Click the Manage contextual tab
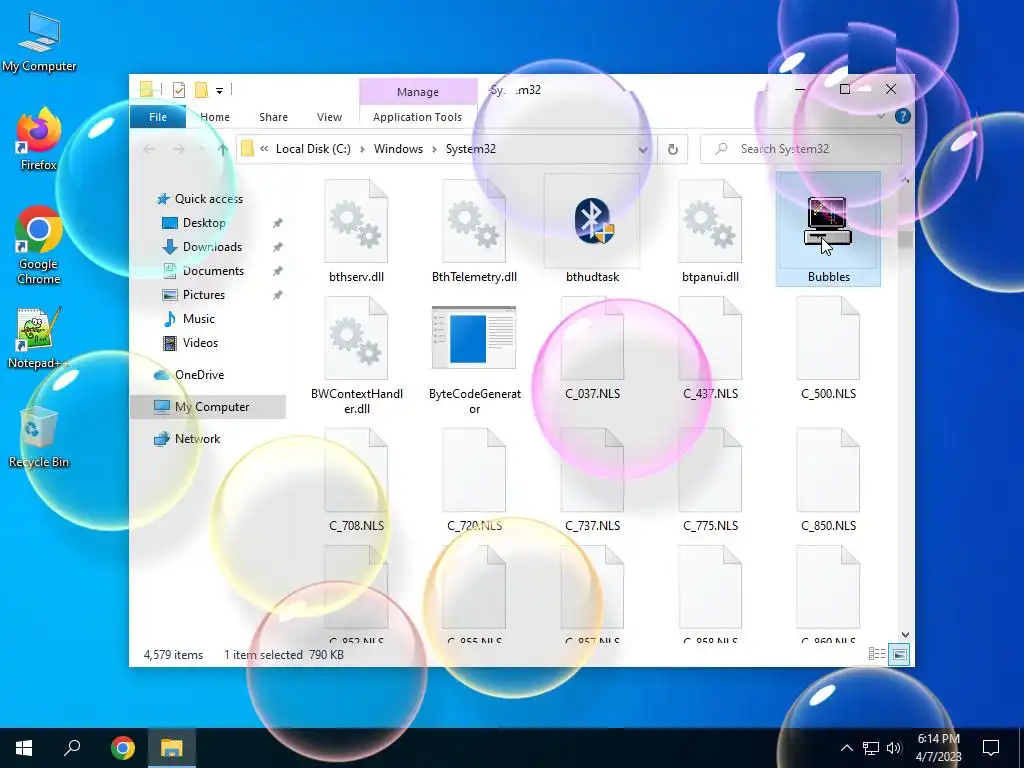Image resolution: width=1024 pixels, height=768 pixels. click(x=418, y=92)
